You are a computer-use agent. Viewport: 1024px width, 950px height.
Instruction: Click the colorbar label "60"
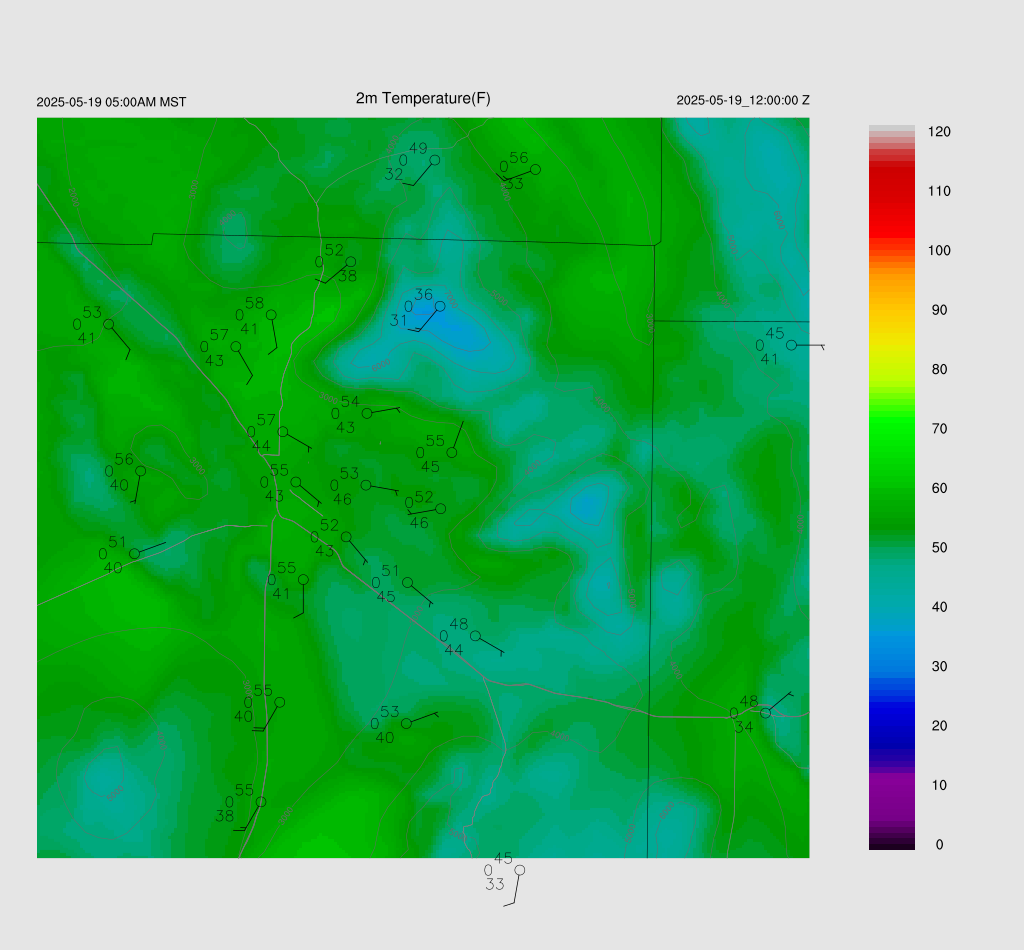tap(939, 488)
